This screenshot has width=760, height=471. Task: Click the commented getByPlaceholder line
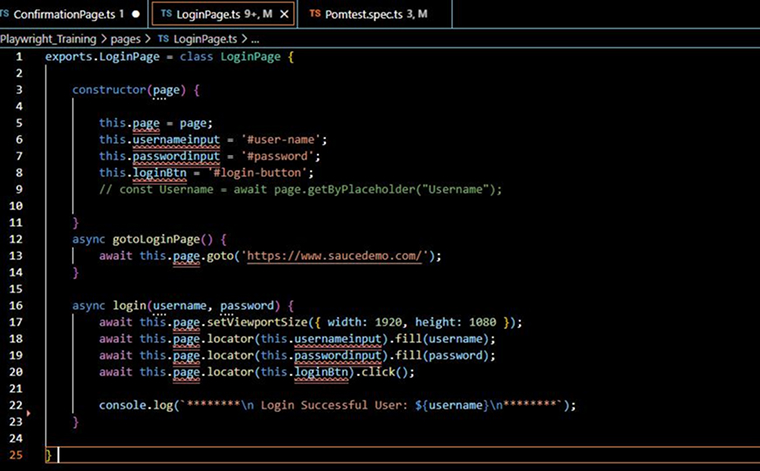pyautogui.click(x=301, y=189)
